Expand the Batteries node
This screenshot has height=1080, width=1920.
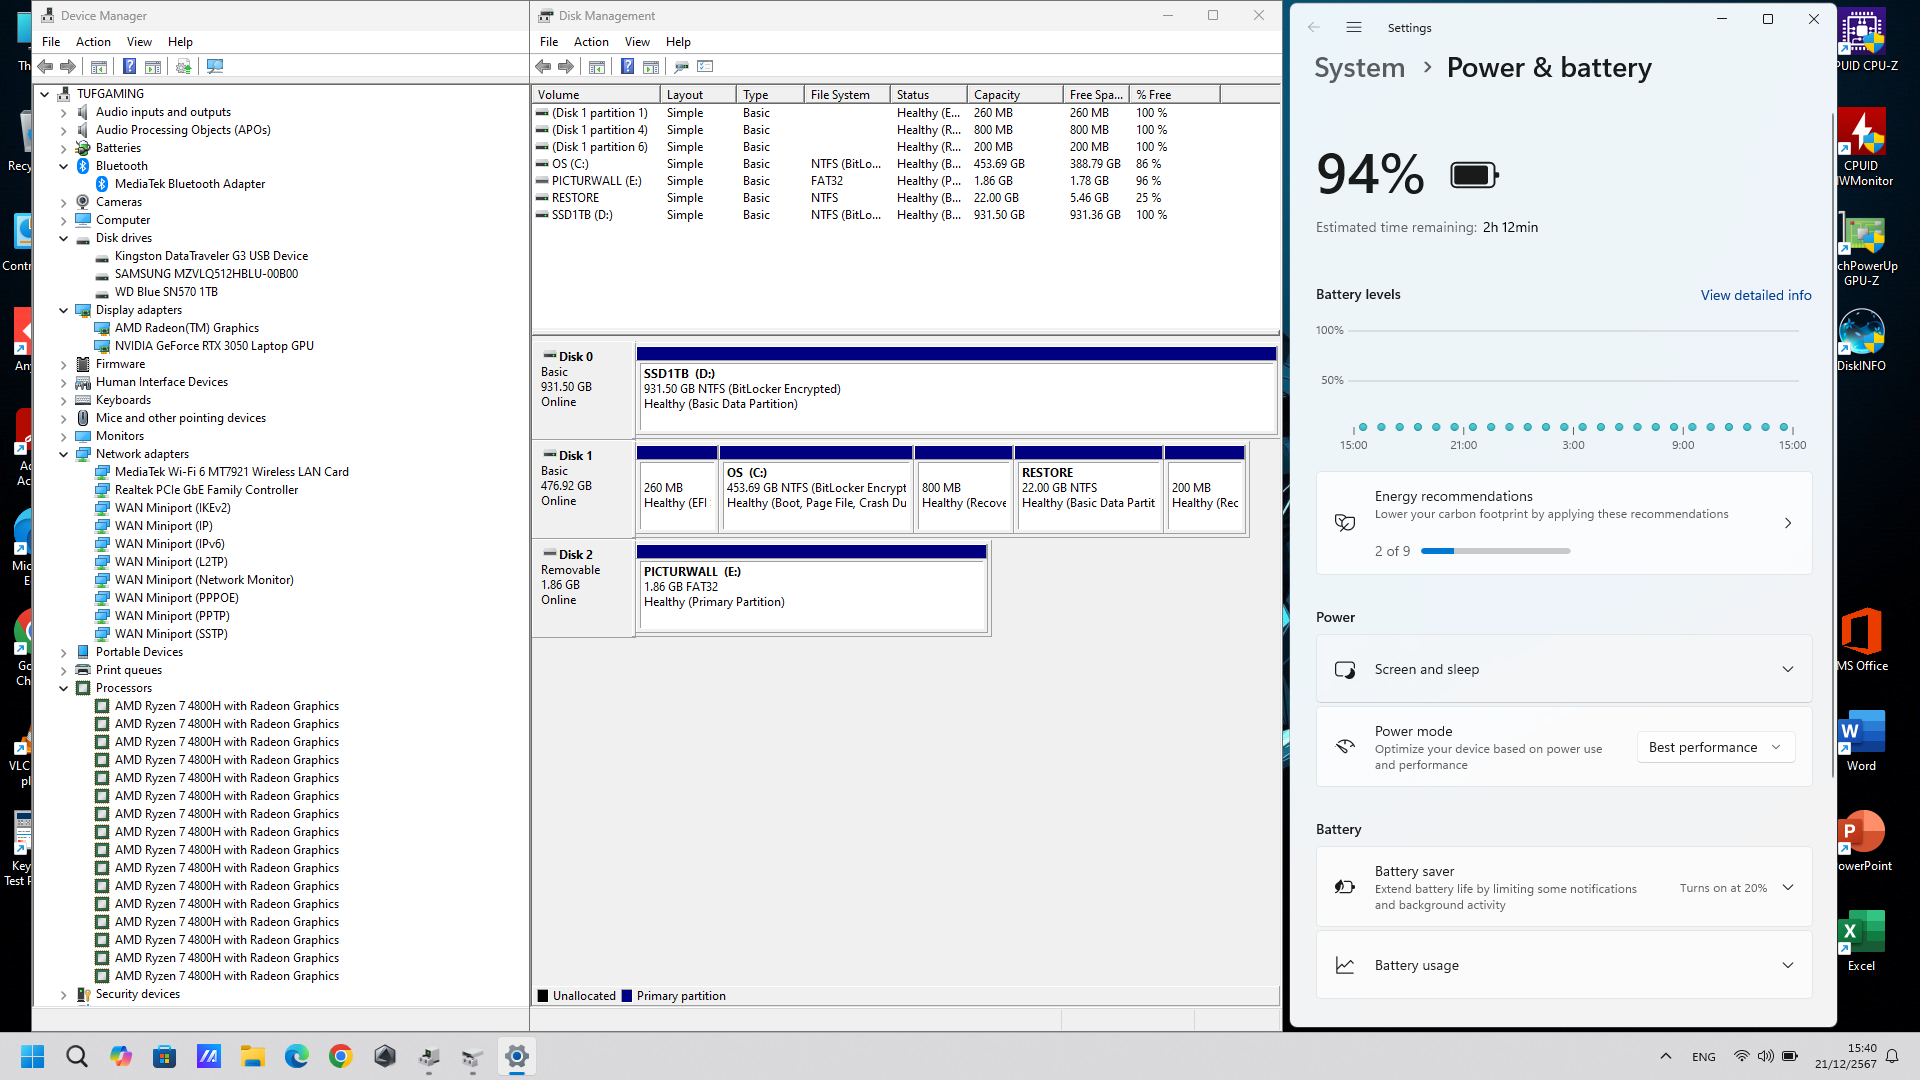(64, 148)
